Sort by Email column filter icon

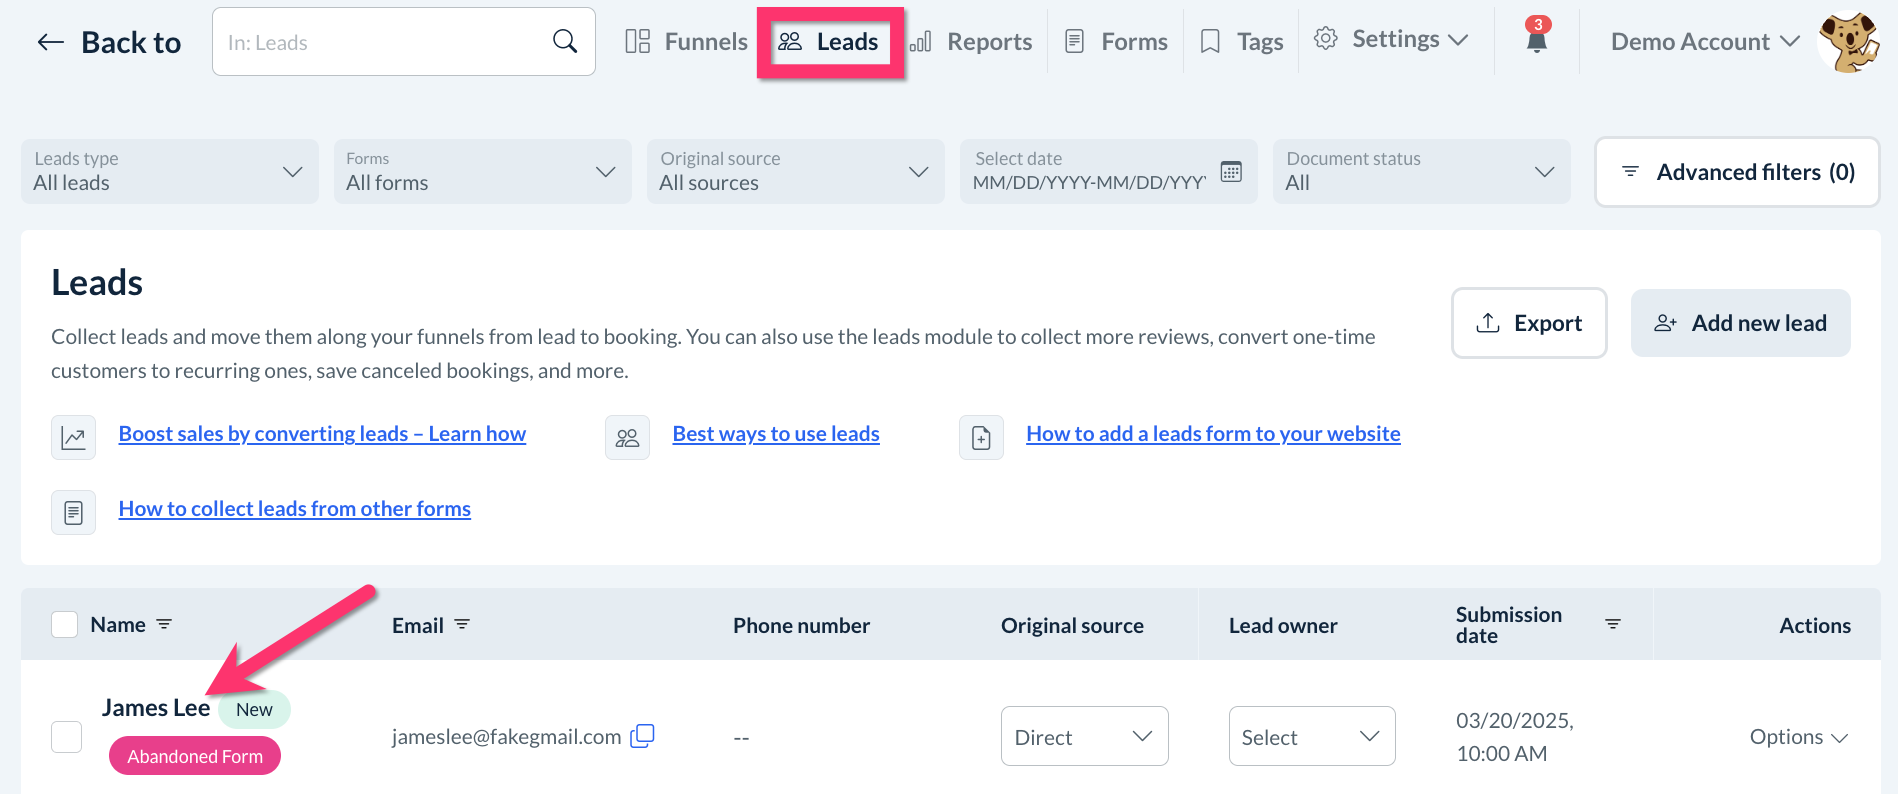point(462,624)
